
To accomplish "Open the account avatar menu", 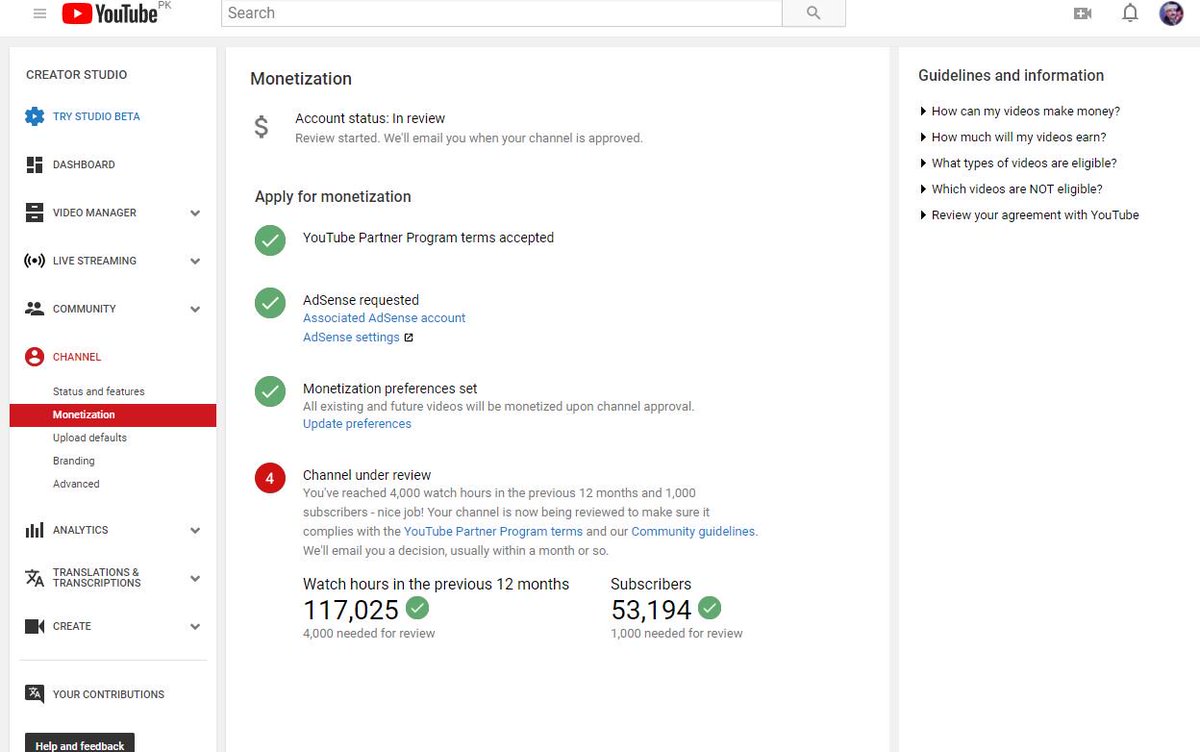I will click(1171, 13).
